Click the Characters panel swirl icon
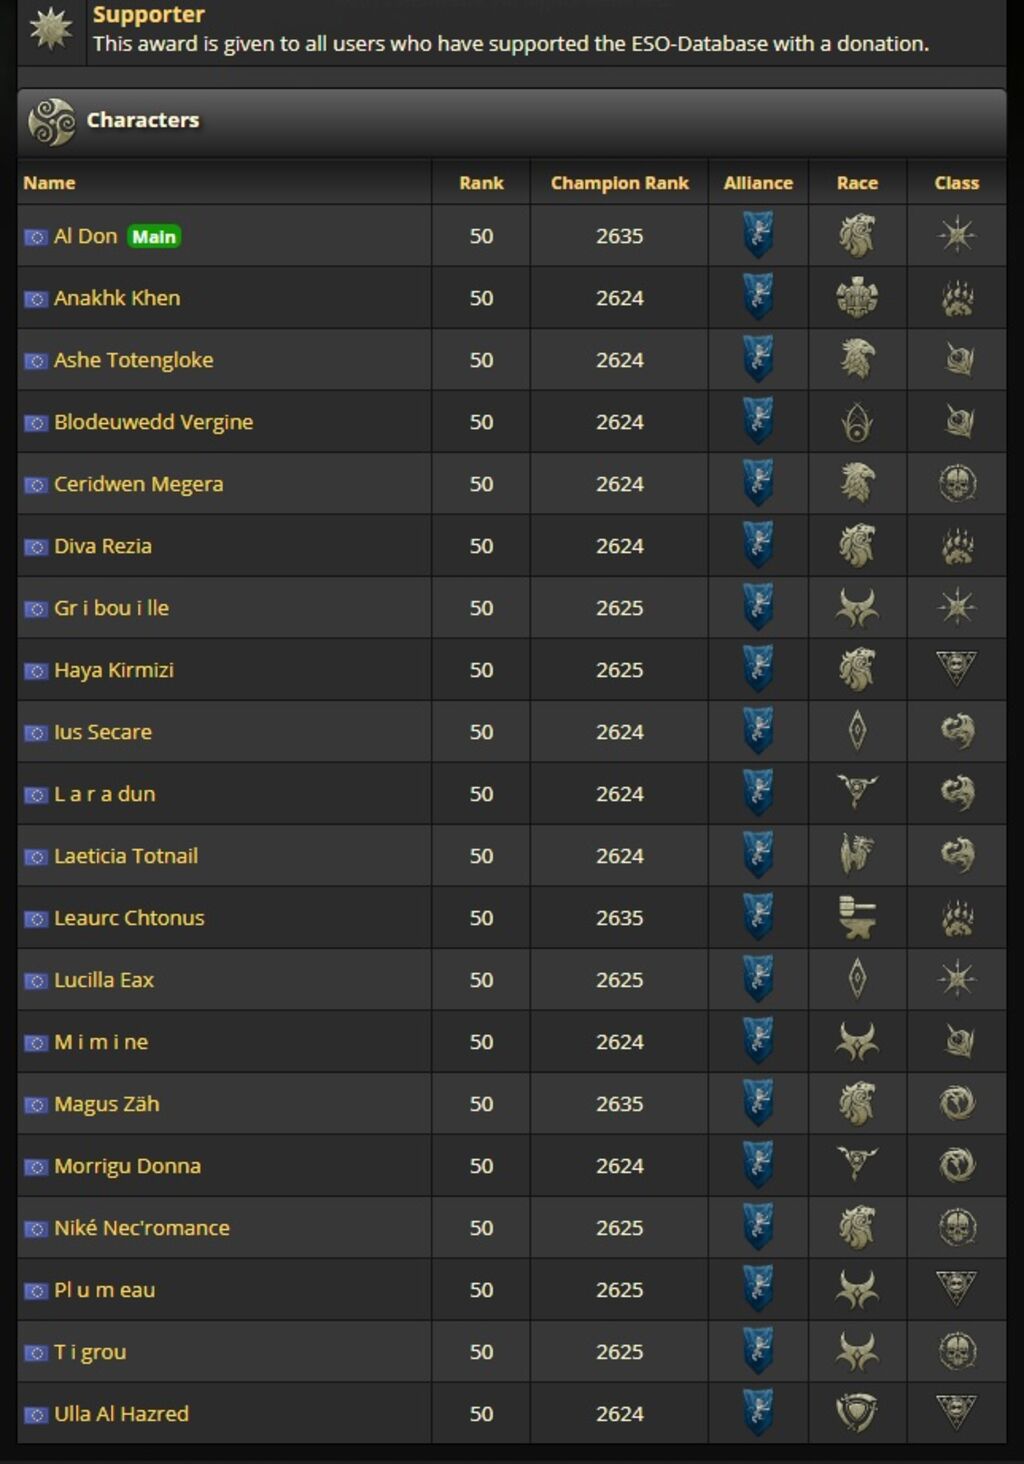The height and width of the screenshot is (1464, 1024). point(51,122)
